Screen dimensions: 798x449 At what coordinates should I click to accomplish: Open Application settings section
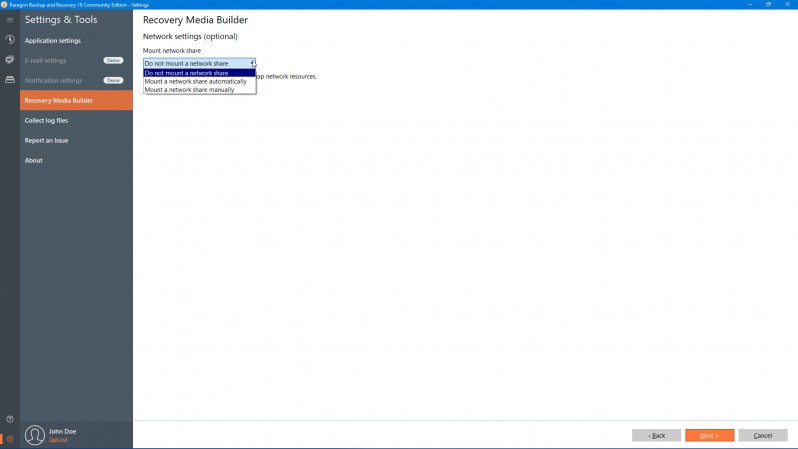coord(53,41)
